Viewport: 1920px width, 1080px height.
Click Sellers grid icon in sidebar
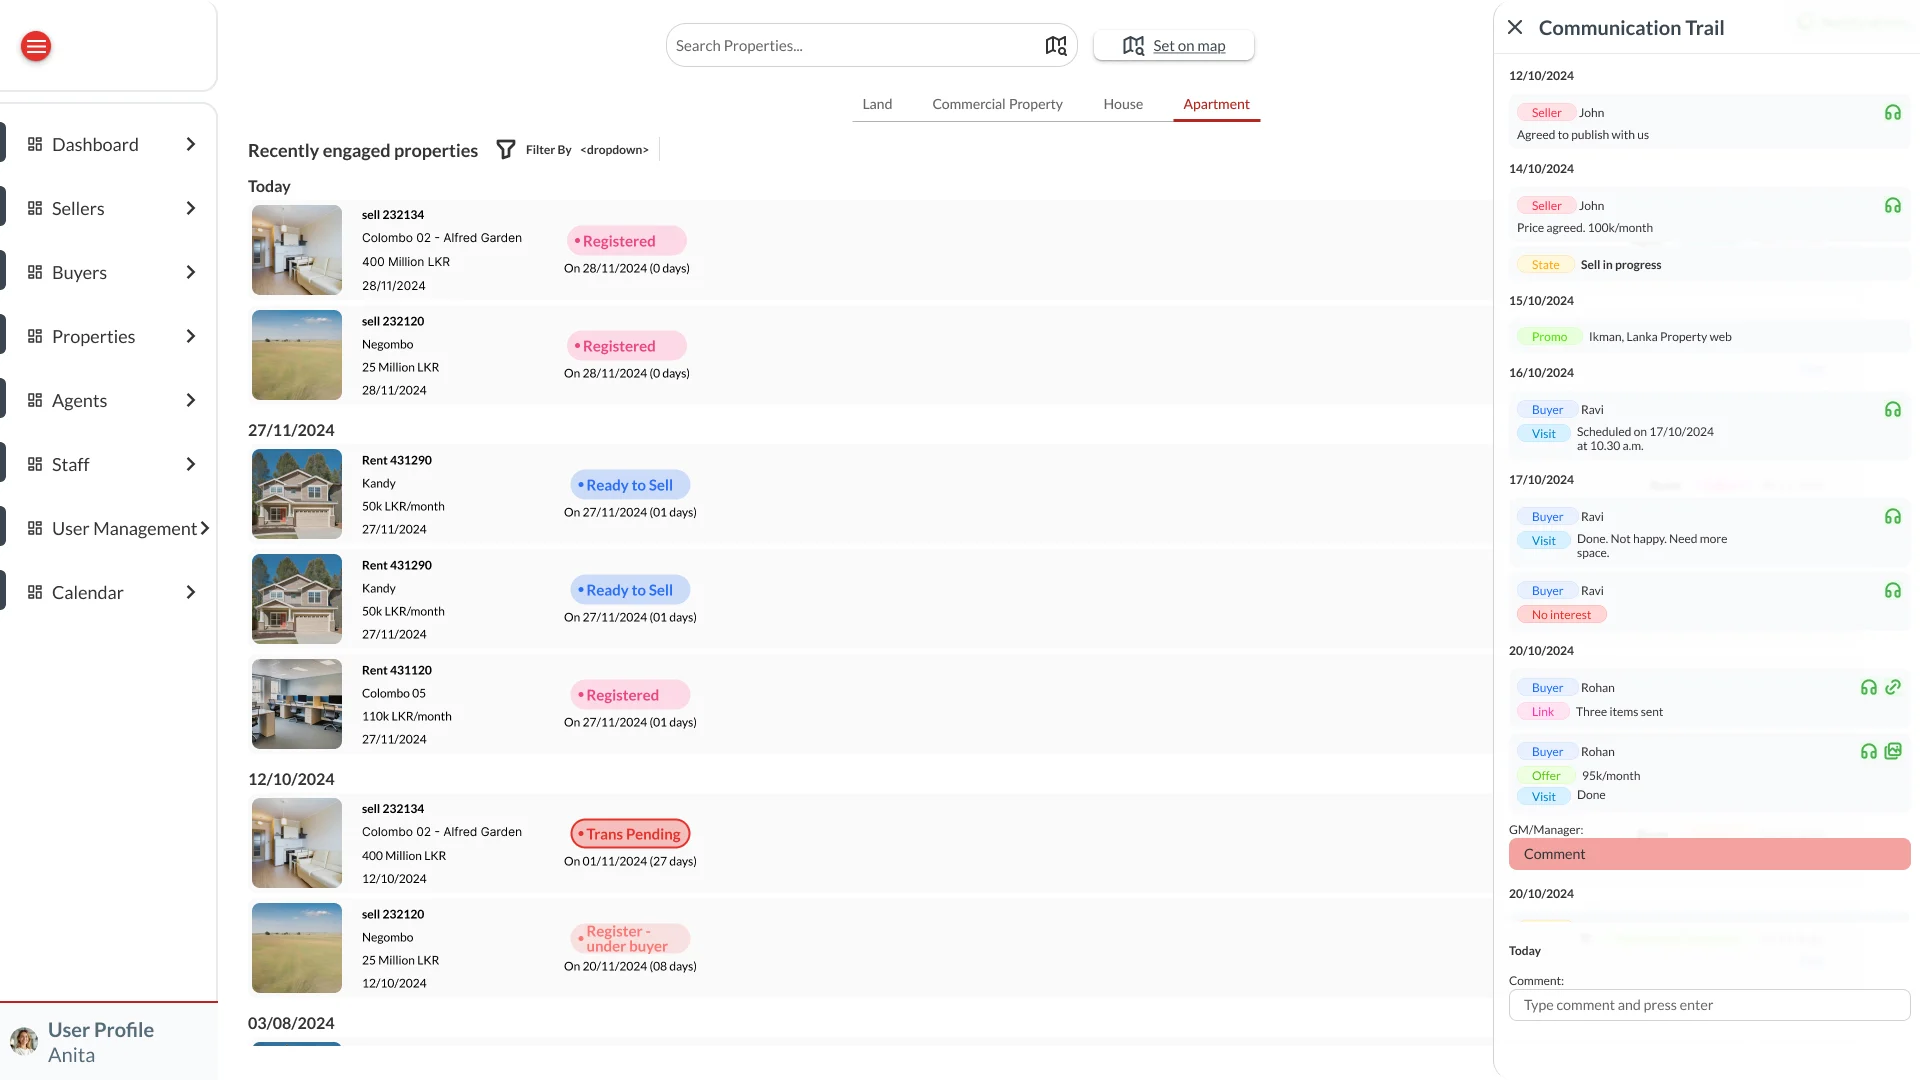[x=35, y=209]
